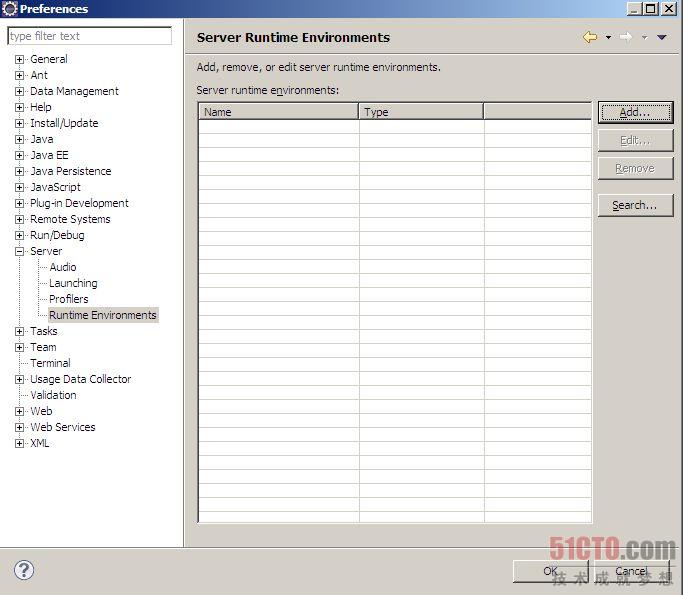Click the forward navigation arrow icon
Viewport: 683px width, 595px height.
click(x=626, y=37)
